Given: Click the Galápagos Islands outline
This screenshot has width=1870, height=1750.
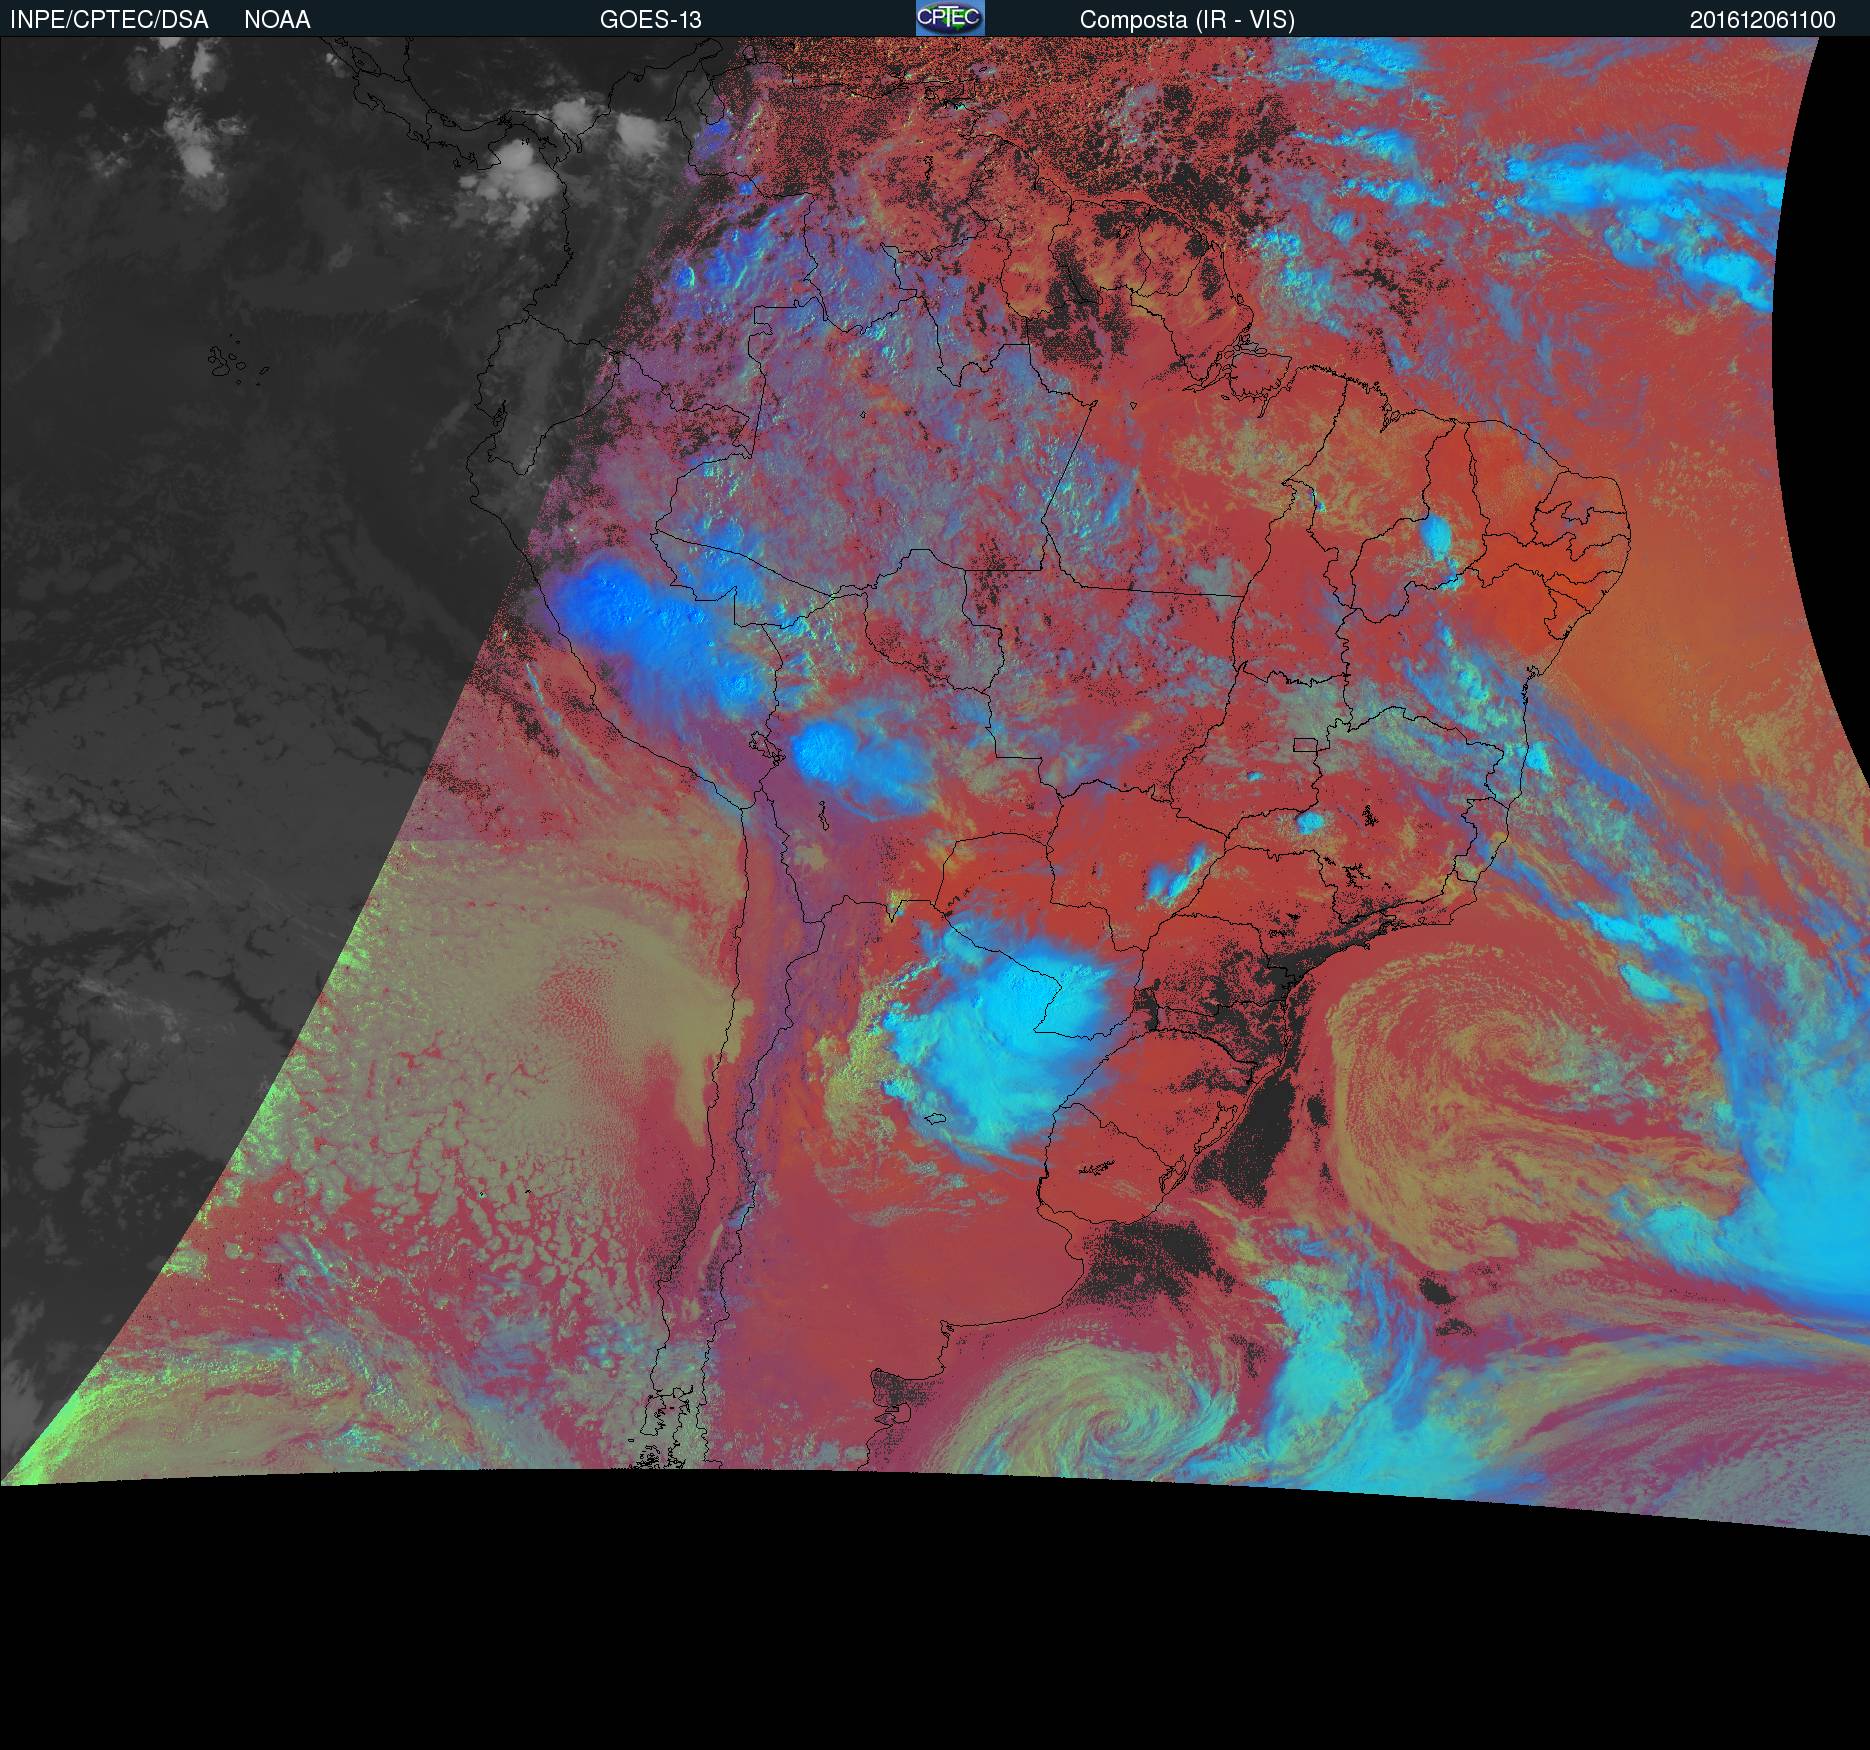Looking at the screenshot, I should click(228, 362).
